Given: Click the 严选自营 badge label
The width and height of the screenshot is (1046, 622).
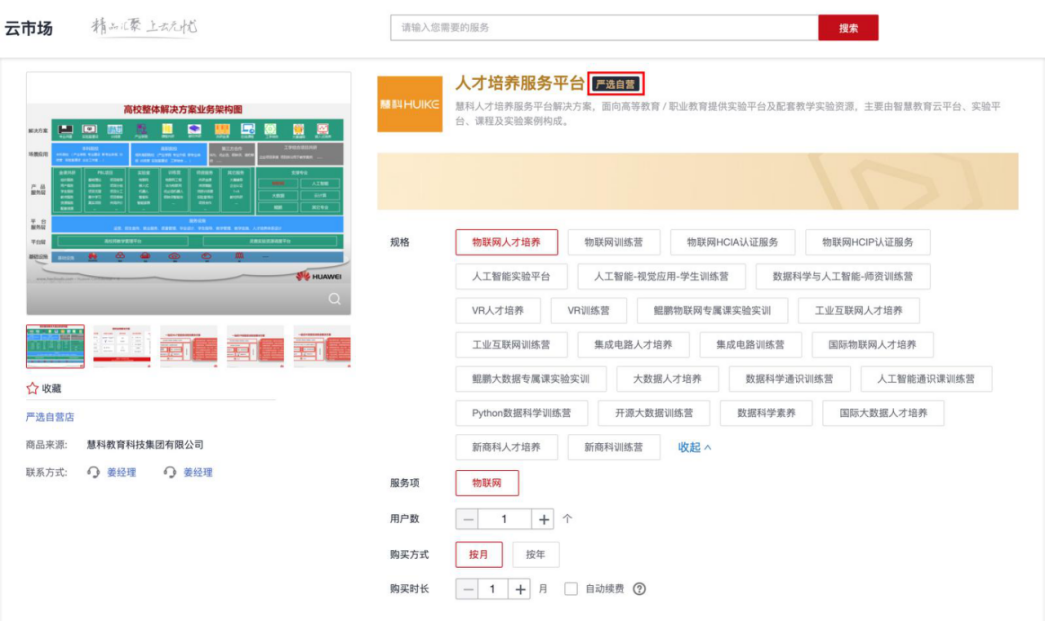Looking at the screenshot, I should pyautogui.click(x=615, y=84).
